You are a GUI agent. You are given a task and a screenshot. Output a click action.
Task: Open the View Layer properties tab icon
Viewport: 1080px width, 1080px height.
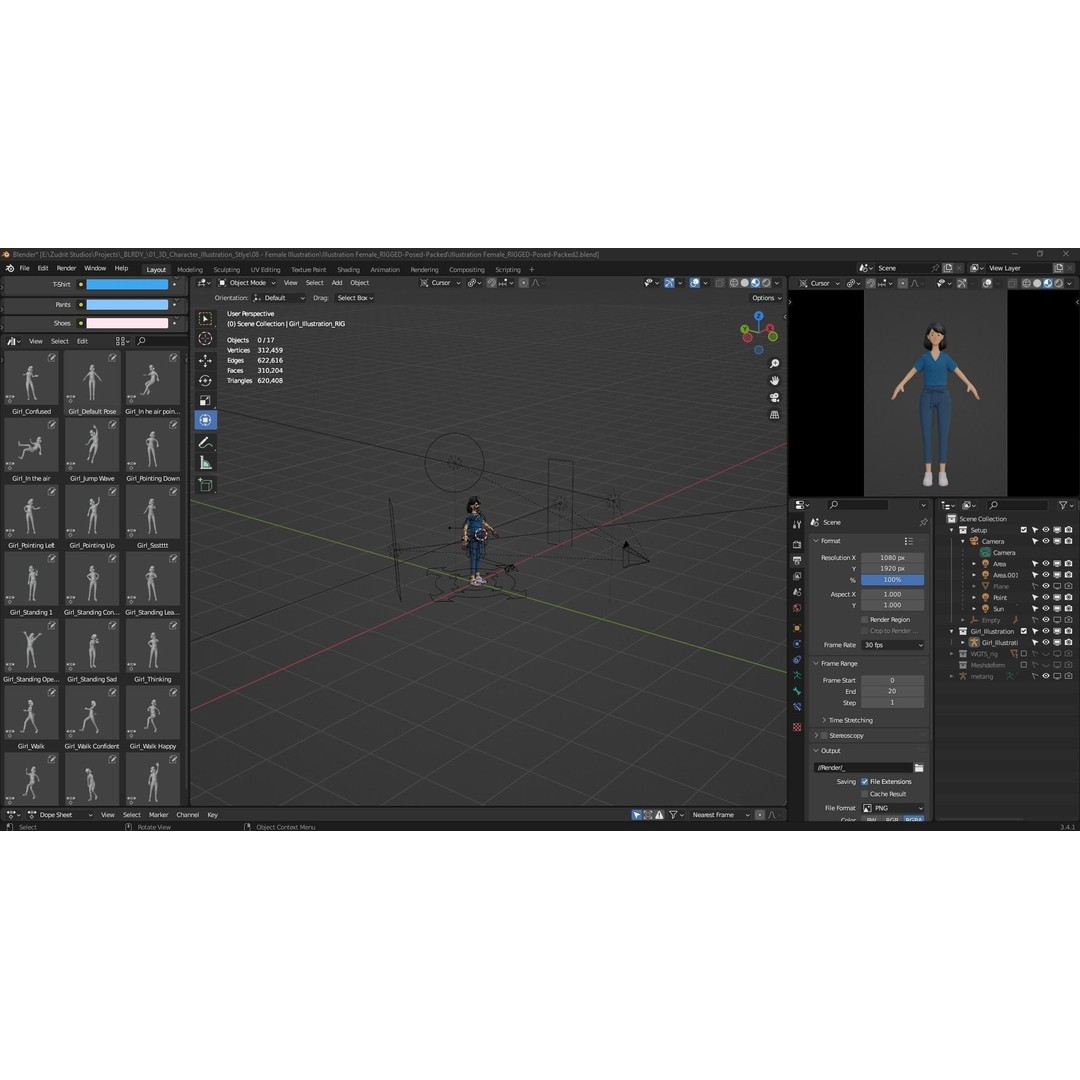pyautogui.click(x=798, y=576)
